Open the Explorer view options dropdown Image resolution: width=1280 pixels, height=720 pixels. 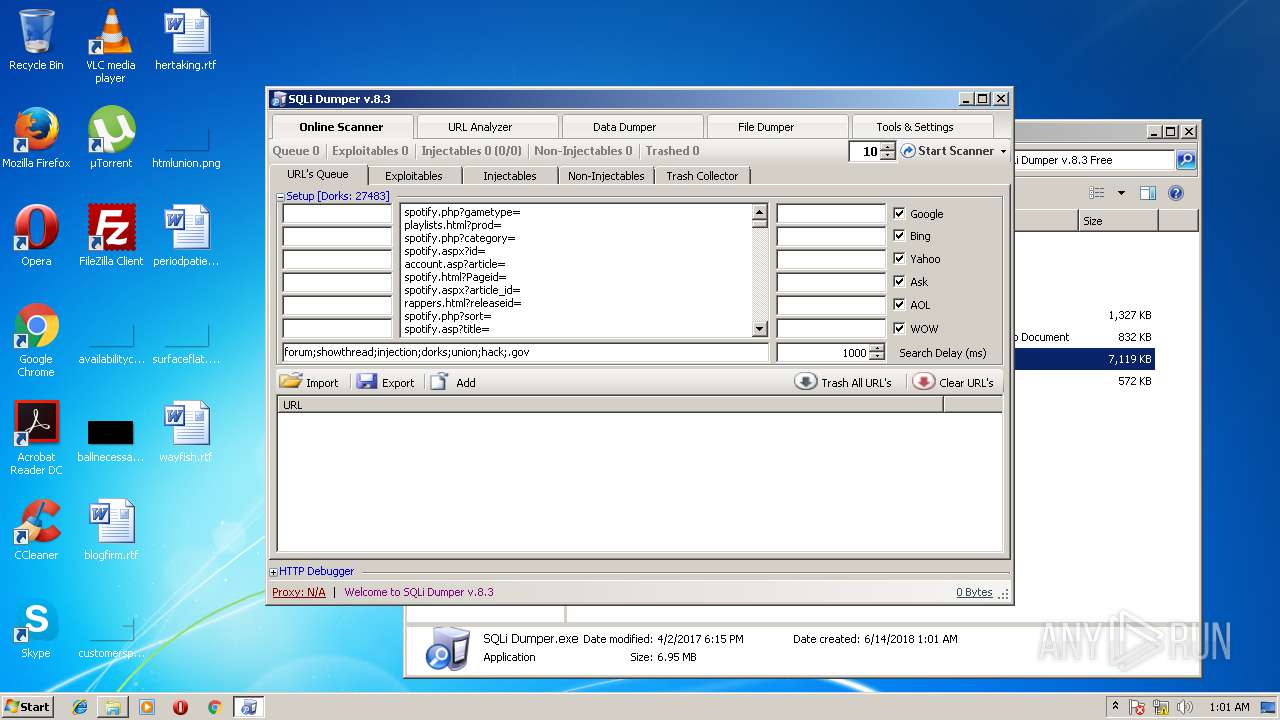pyautogui.click(x=1121, y=193)
